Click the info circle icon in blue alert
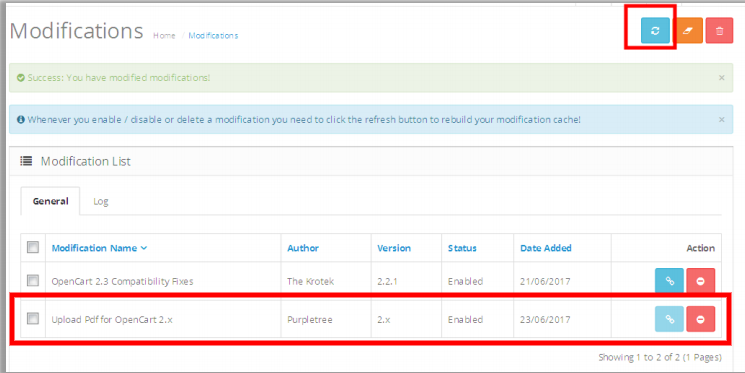 point(21,119)
